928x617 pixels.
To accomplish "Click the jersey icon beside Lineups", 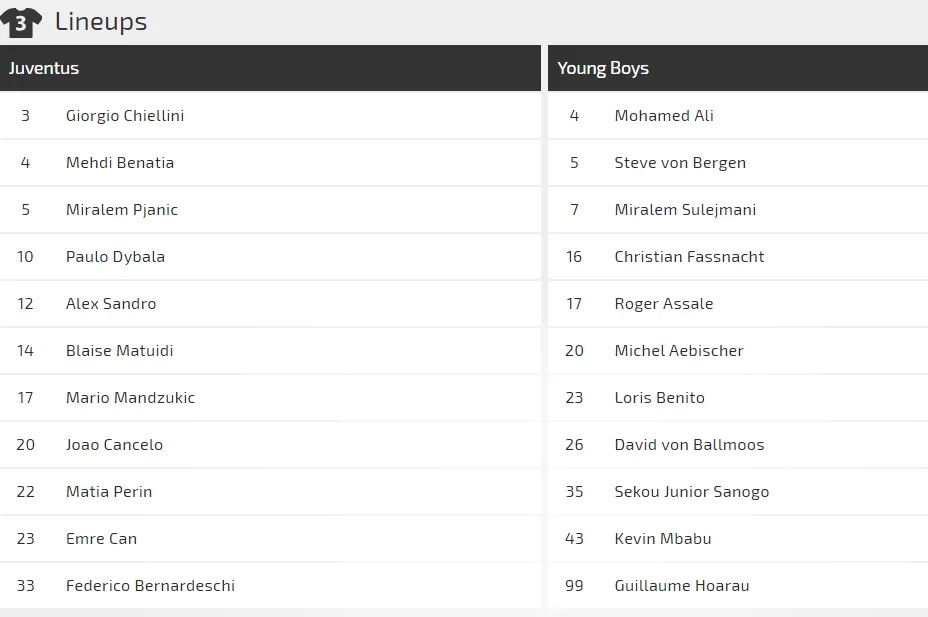I will [x=21, y=22].
